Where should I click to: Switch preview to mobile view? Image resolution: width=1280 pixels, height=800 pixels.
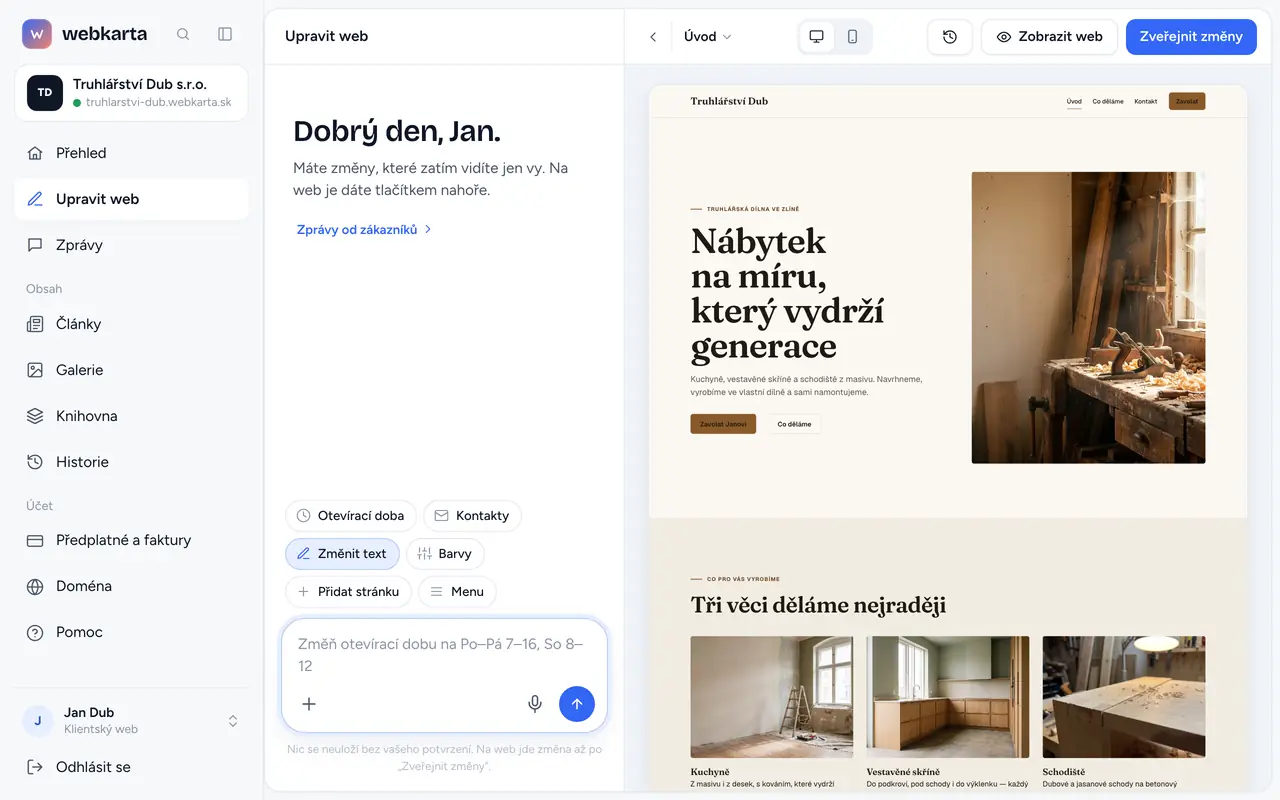[852, 37]
